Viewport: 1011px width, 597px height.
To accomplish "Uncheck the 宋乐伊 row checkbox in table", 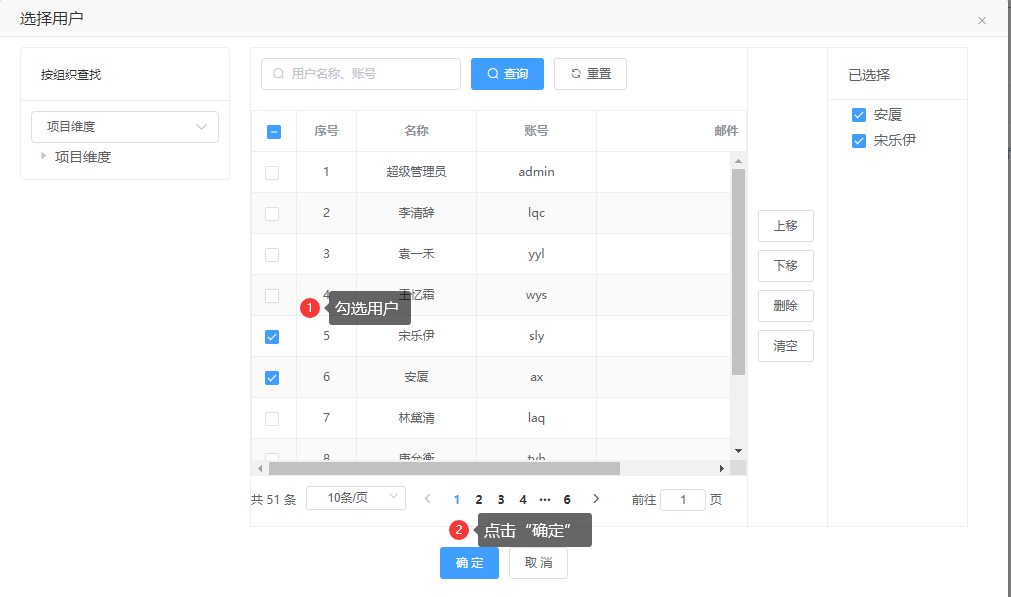I will [272, 337].
